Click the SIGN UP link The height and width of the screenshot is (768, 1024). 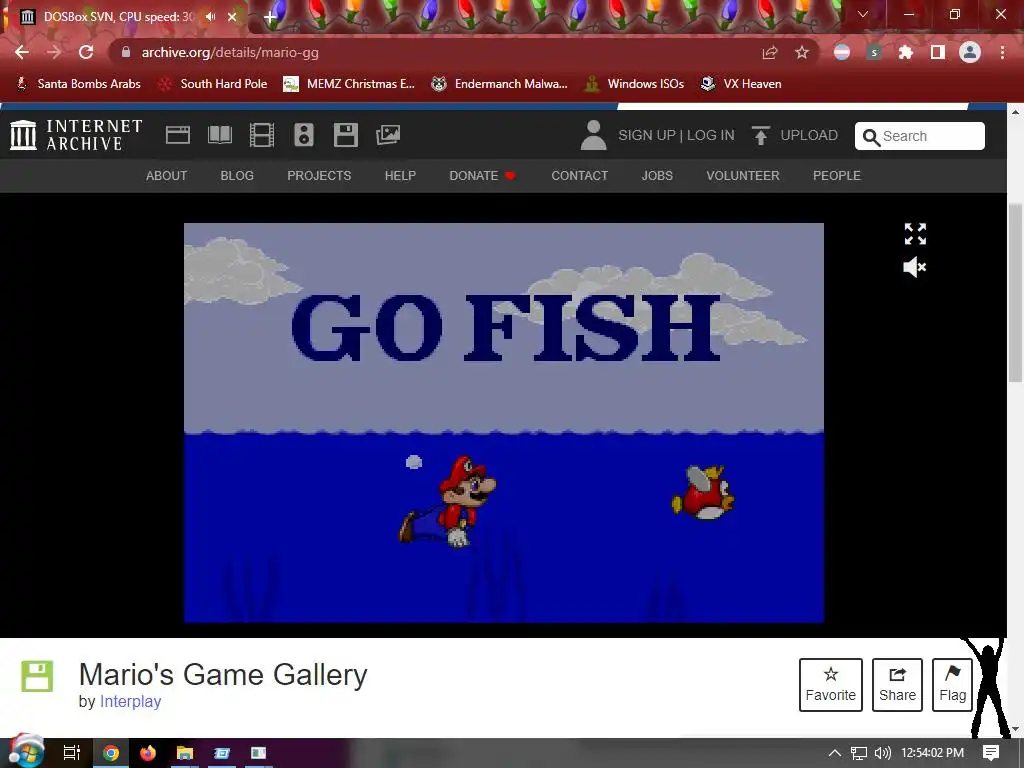coord(647,135)
